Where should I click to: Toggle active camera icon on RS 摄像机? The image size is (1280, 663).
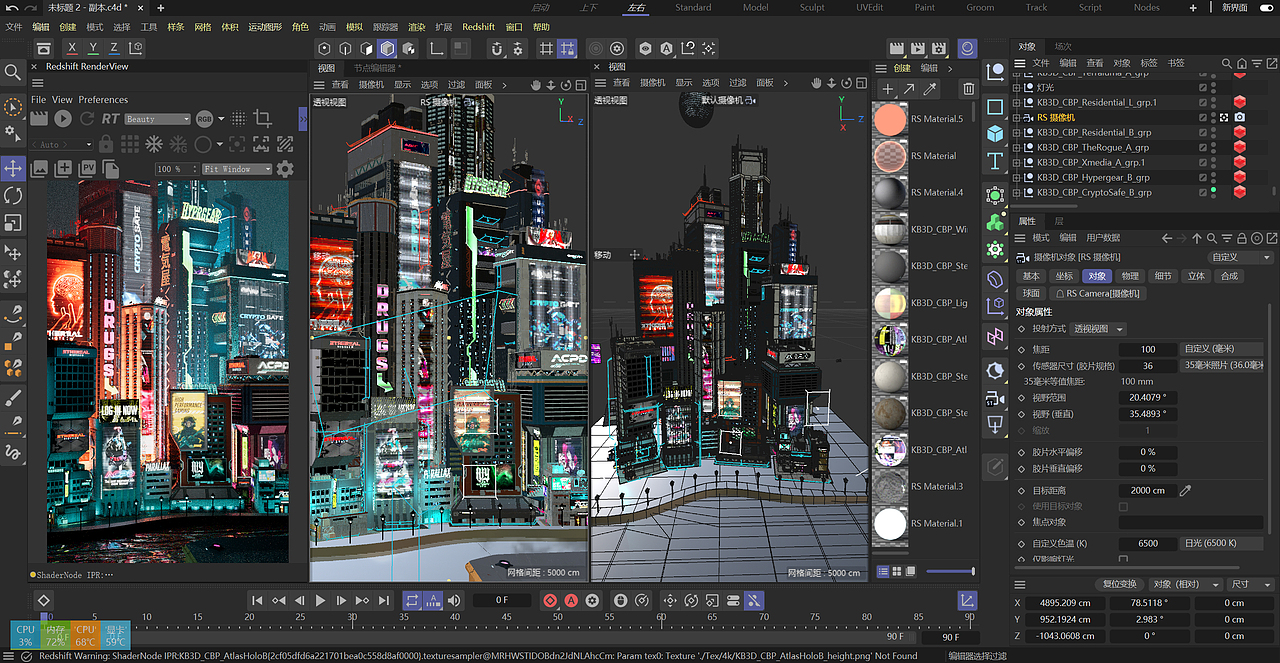click(x=1224, y=117)
